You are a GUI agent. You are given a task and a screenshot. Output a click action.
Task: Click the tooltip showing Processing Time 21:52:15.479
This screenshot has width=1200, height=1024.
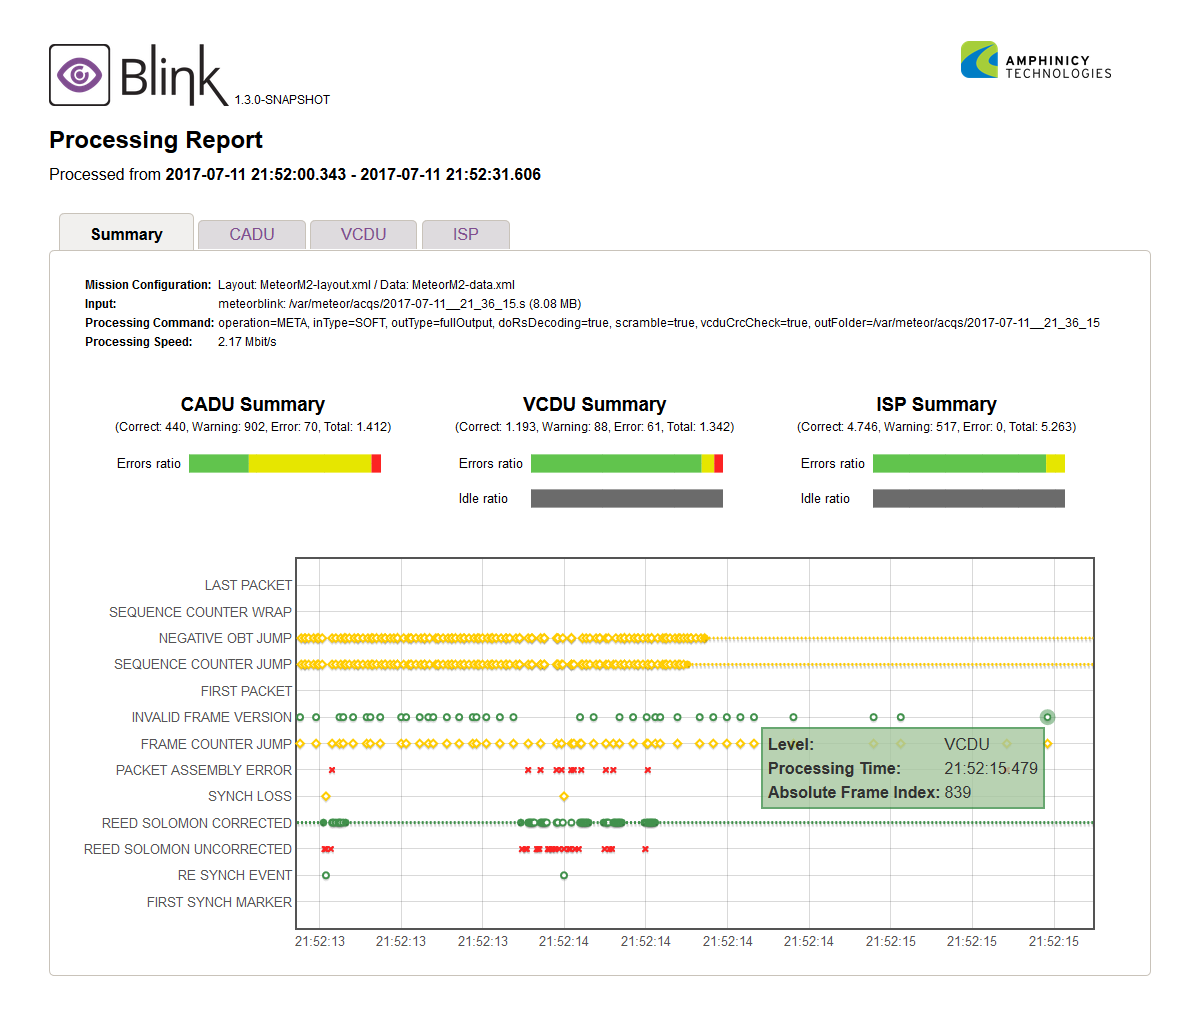(x=901, y=768)
